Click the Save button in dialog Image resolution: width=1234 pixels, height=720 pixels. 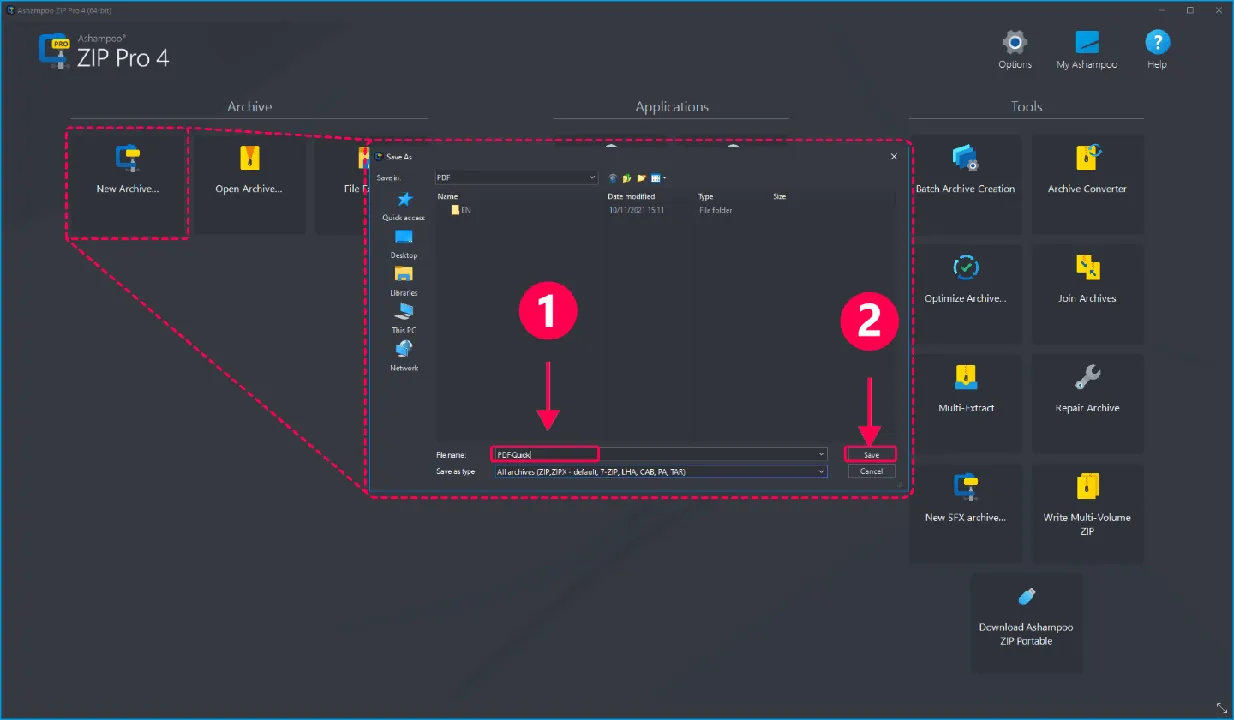[871, 454]
